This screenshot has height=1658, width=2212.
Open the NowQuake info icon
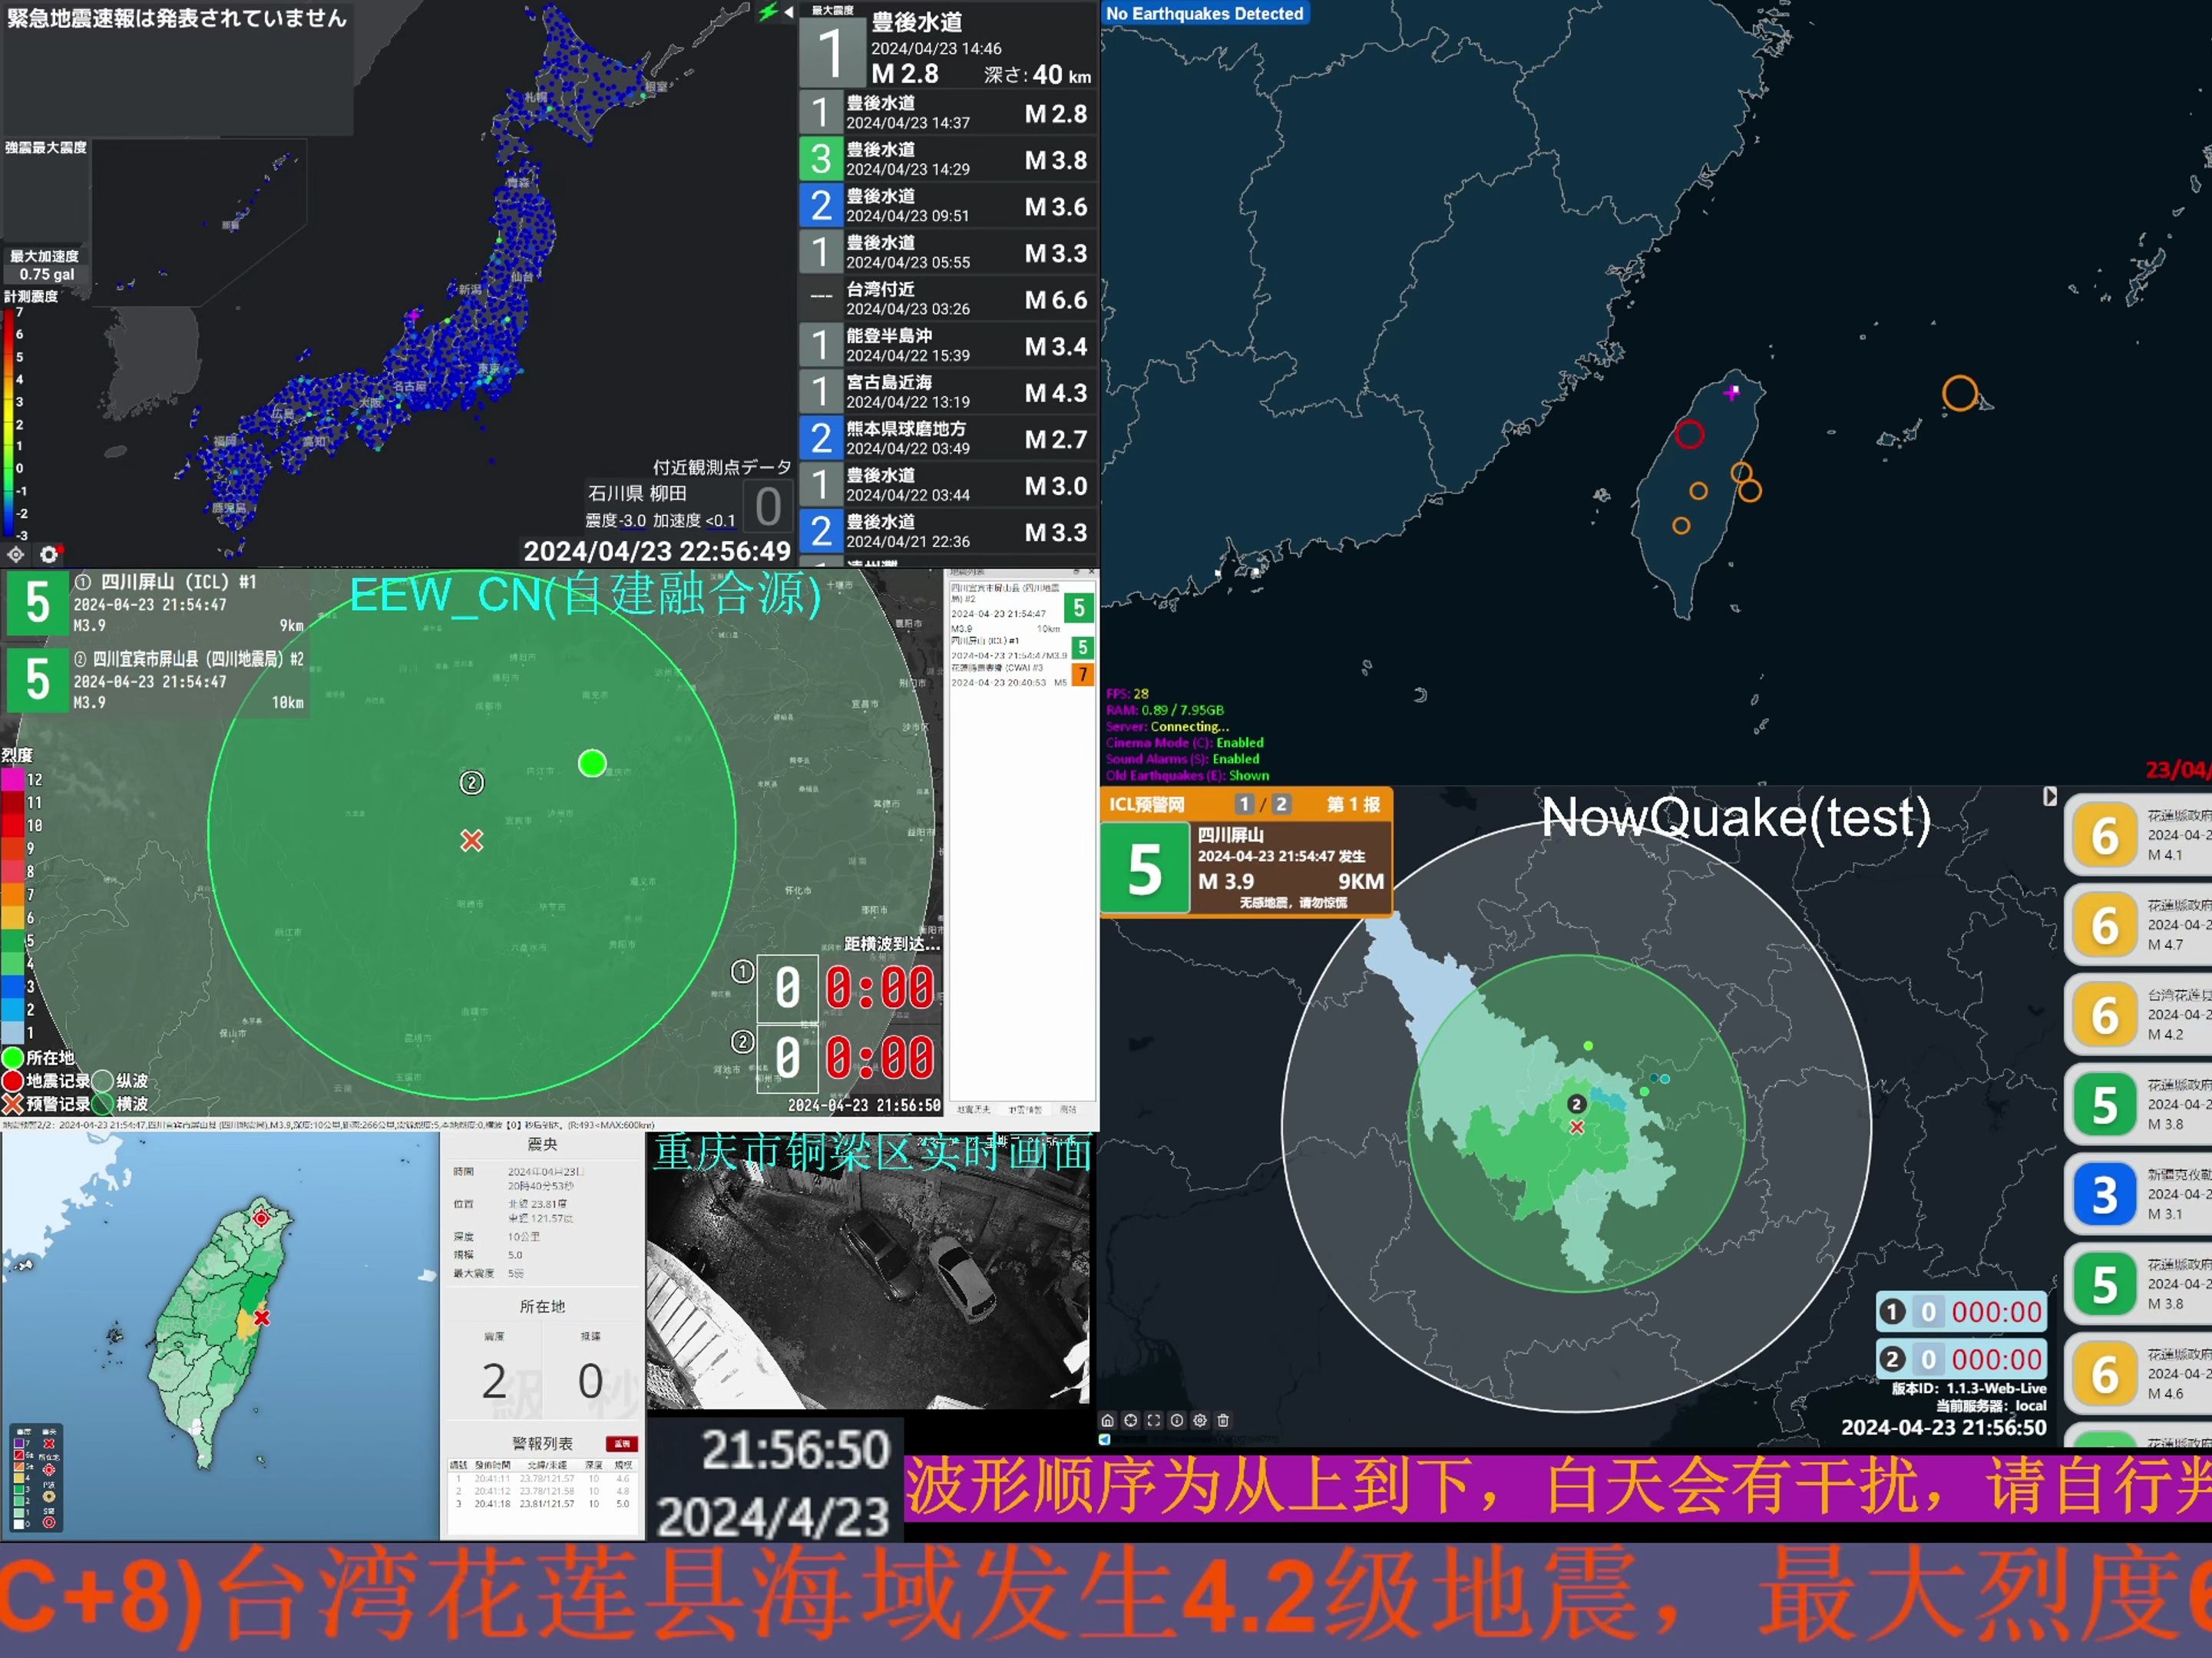[x=1176, y=1420]
